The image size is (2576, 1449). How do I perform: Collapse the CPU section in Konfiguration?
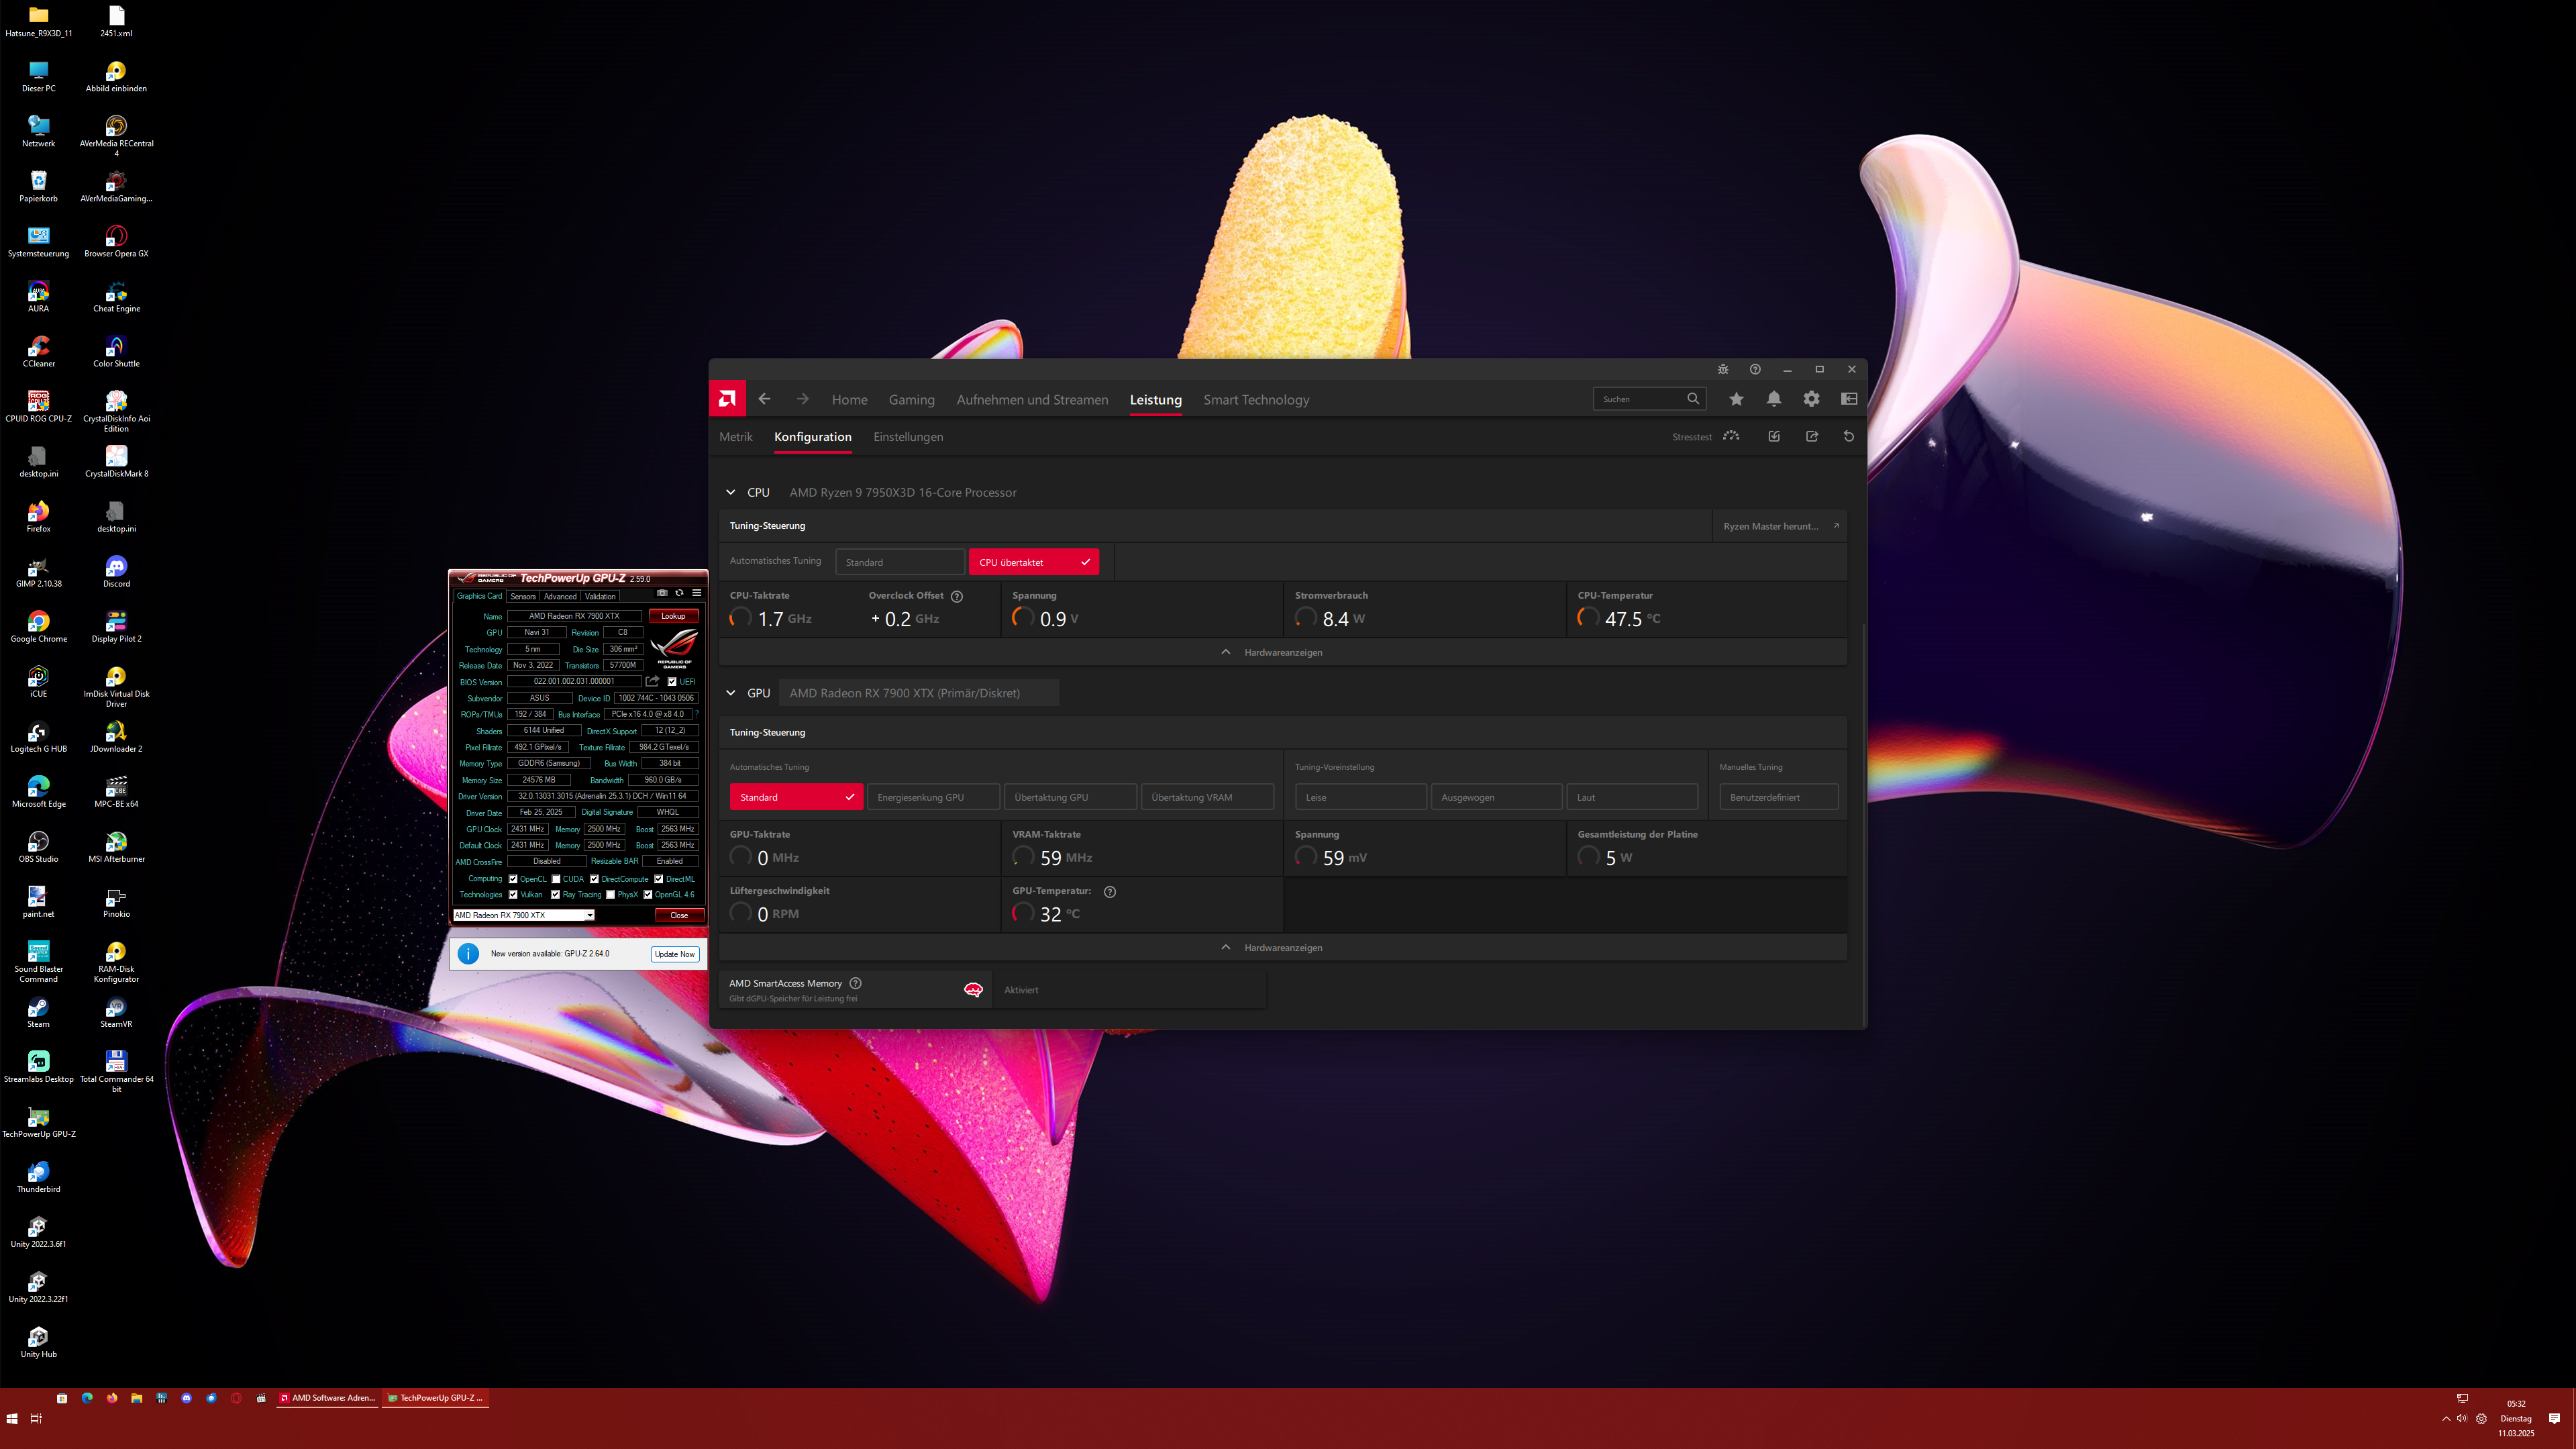tap(731, 492)
